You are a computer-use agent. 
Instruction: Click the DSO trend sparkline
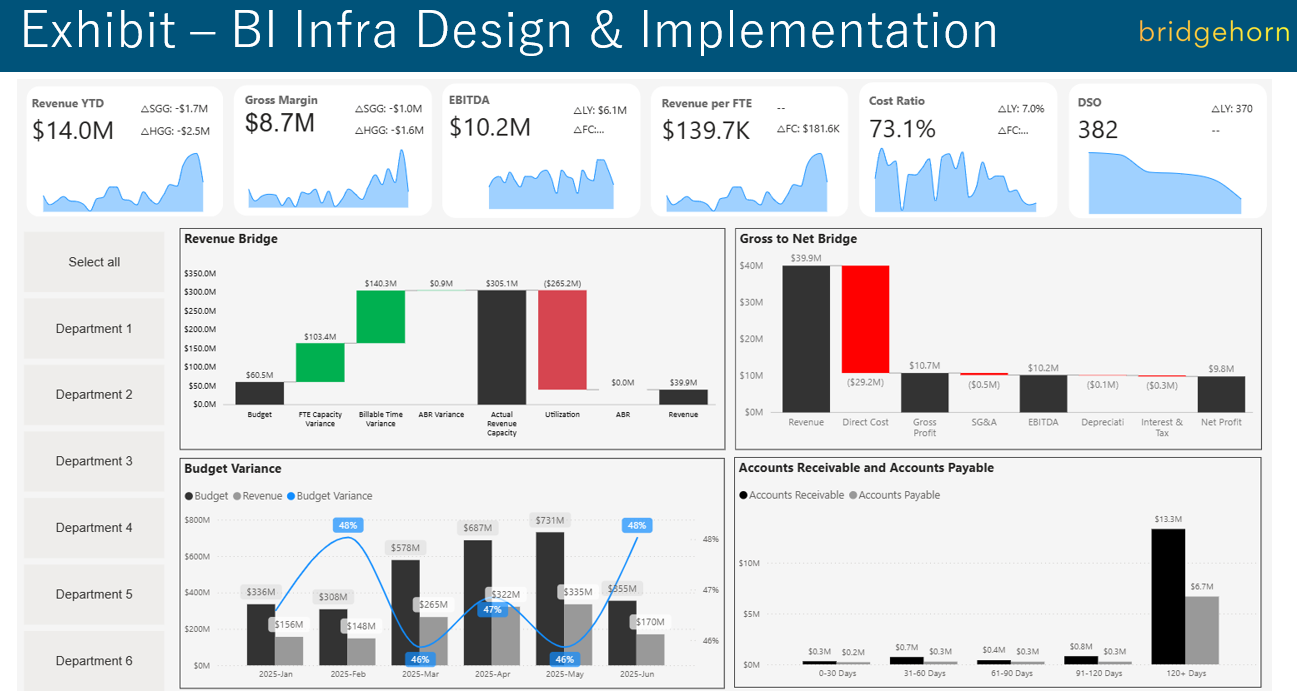click(x=1165, y=182)
